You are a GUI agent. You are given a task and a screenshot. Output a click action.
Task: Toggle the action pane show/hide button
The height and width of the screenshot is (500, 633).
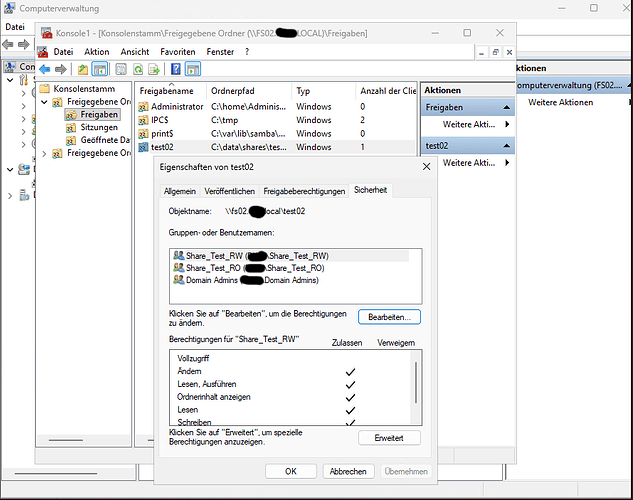pos(193,69)
